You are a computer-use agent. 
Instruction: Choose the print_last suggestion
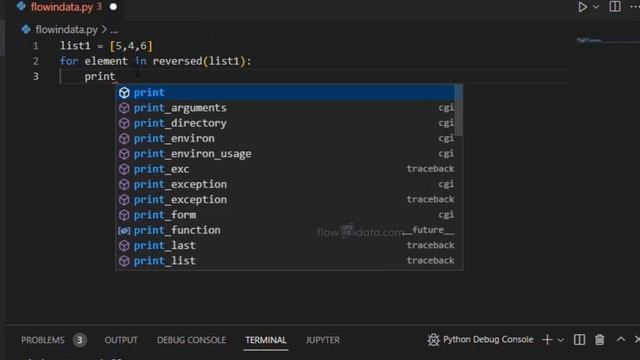pyautogui.click(x=285, y=246)
